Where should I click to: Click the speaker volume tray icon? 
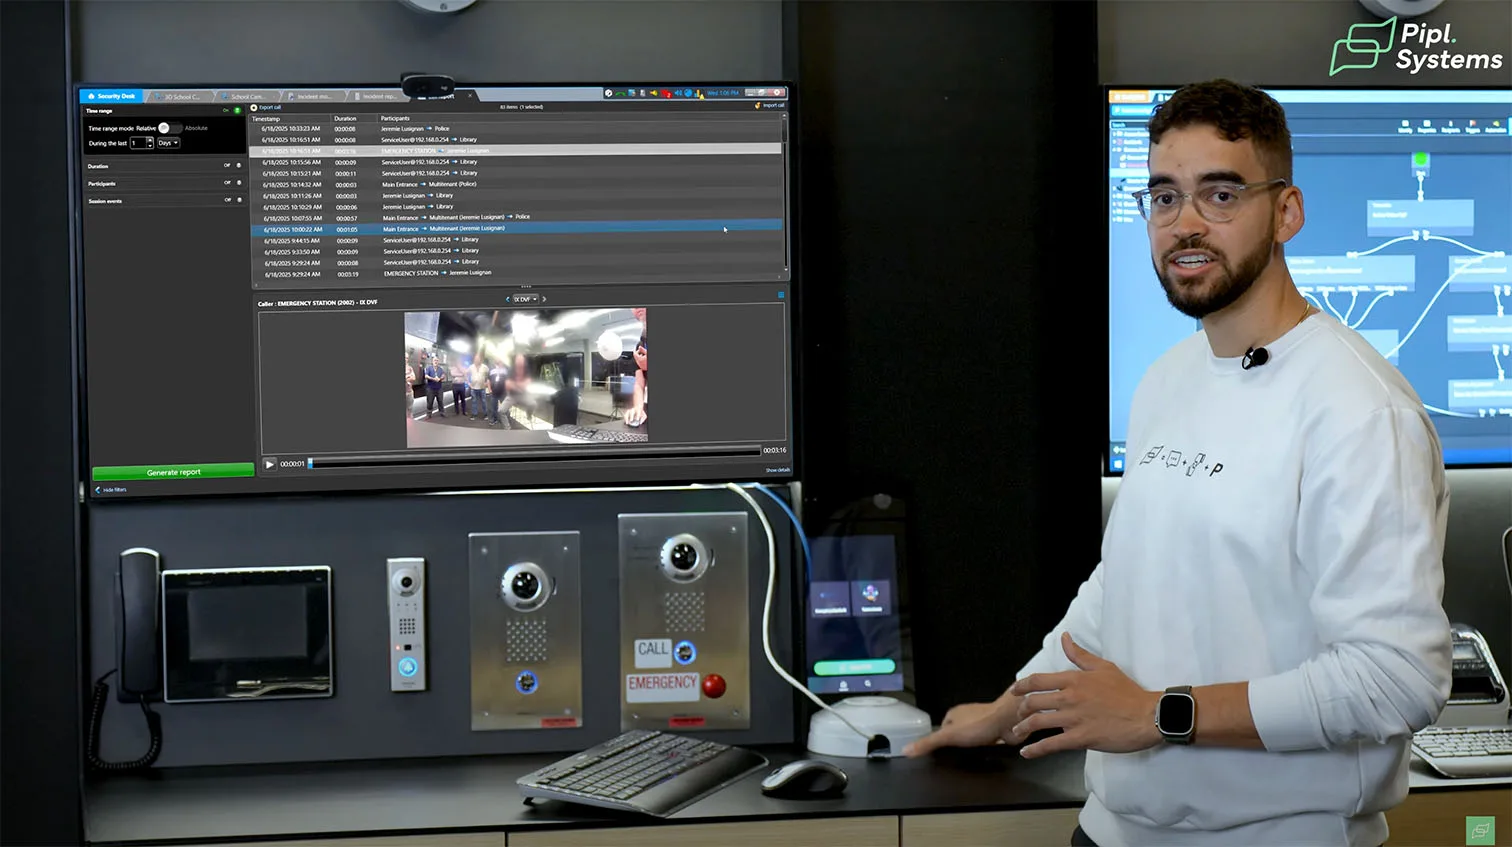(x=677, y=93)
